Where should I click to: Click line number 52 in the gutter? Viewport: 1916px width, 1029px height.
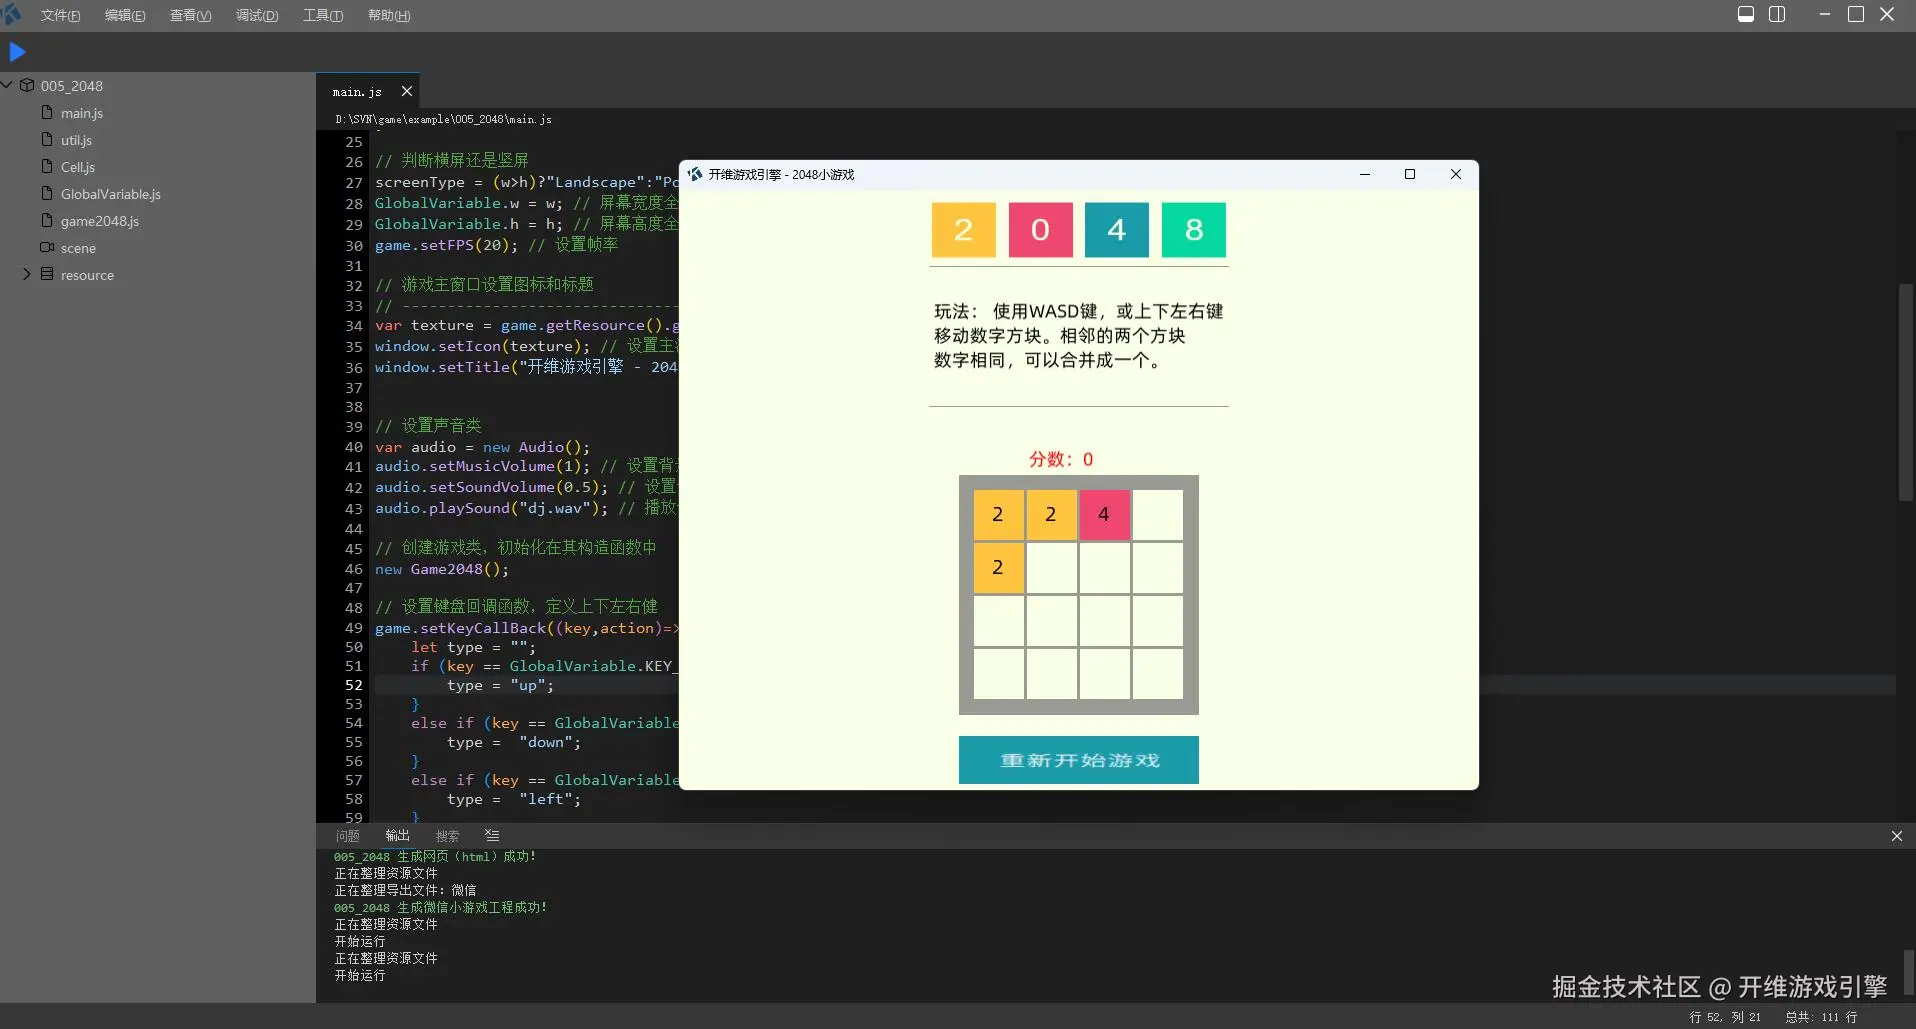(x=354, y=685)
